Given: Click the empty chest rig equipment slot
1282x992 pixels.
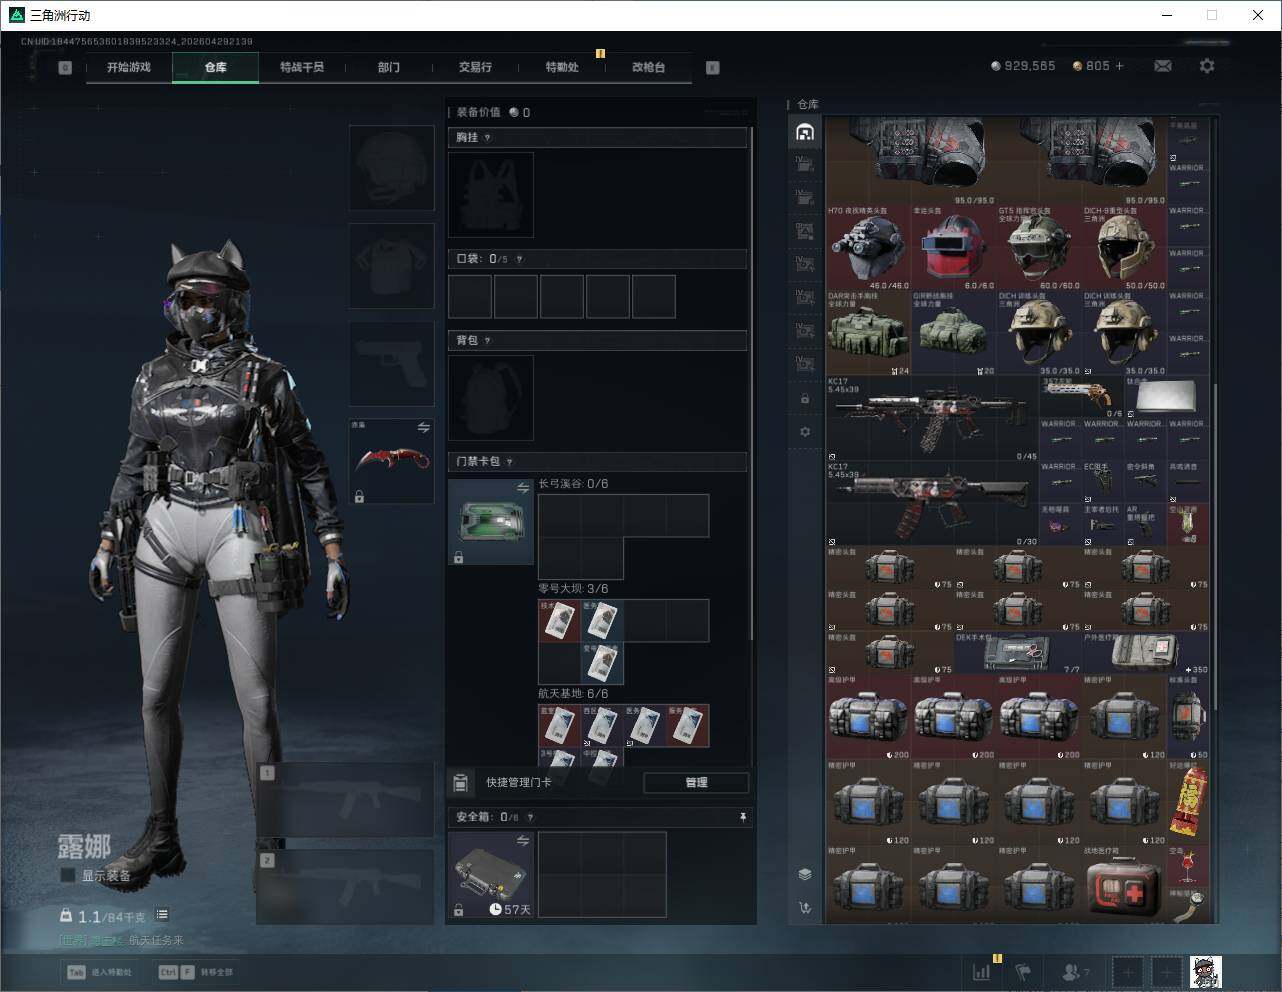Looking at the screenshot, I should click(x=491, y=194).
